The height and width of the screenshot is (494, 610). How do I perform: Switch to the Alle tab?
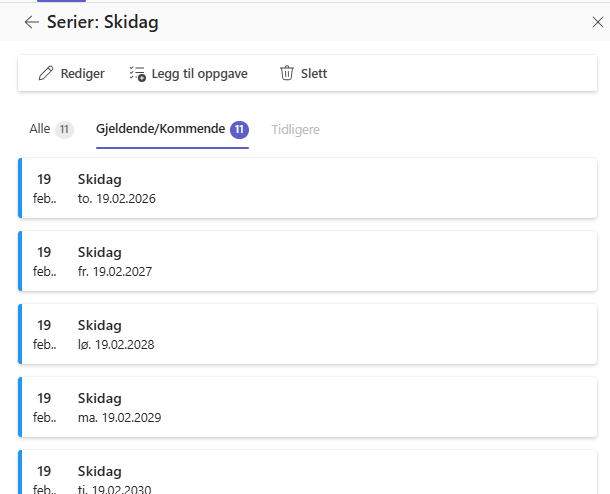(40, 129)
